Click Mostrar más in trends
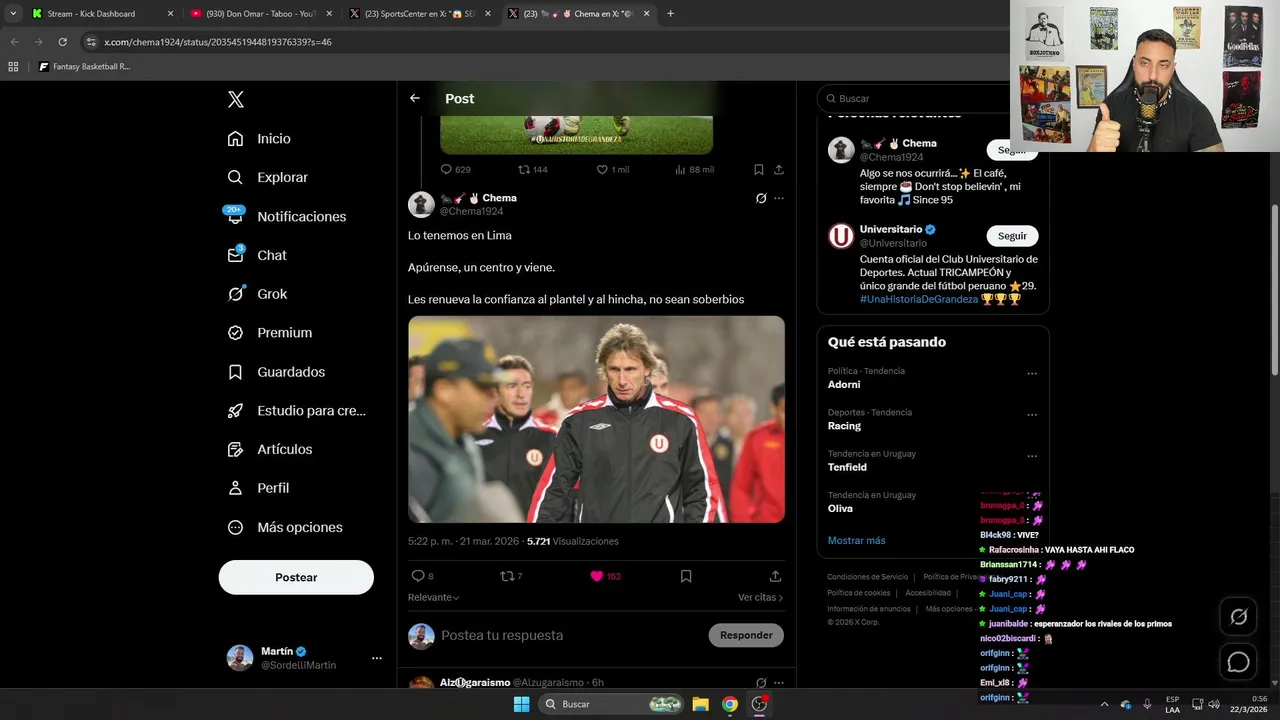 coord(856,540)
